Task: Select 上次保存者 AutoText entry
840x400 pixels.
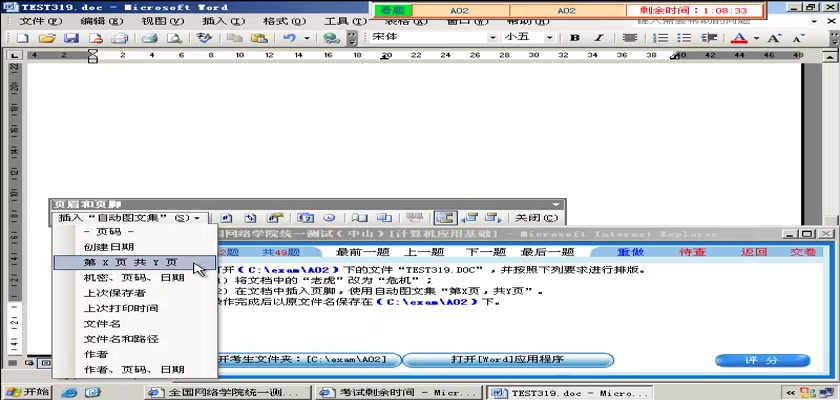Action: (134, 293)
